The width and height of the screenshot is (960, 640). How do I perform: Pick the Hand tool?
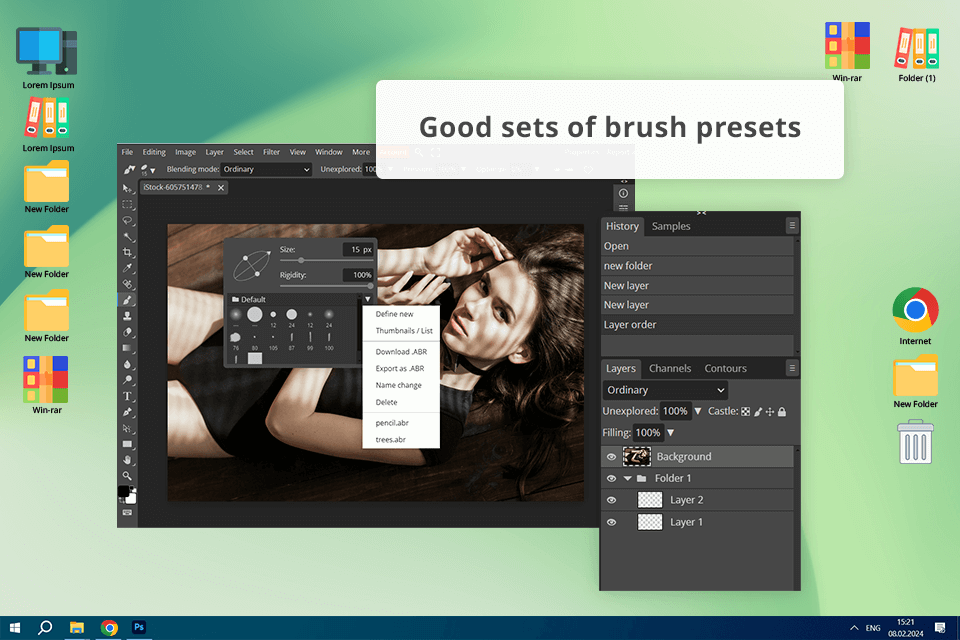[128, 460]
